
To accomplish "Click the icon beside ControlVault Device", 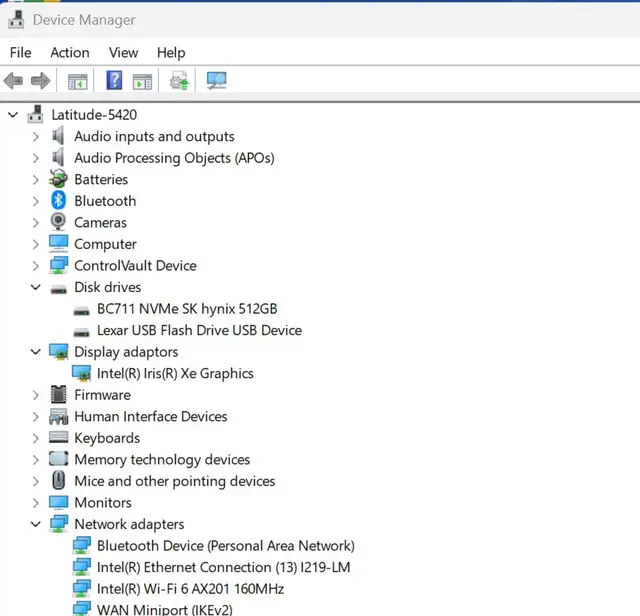I will point(58,265).
